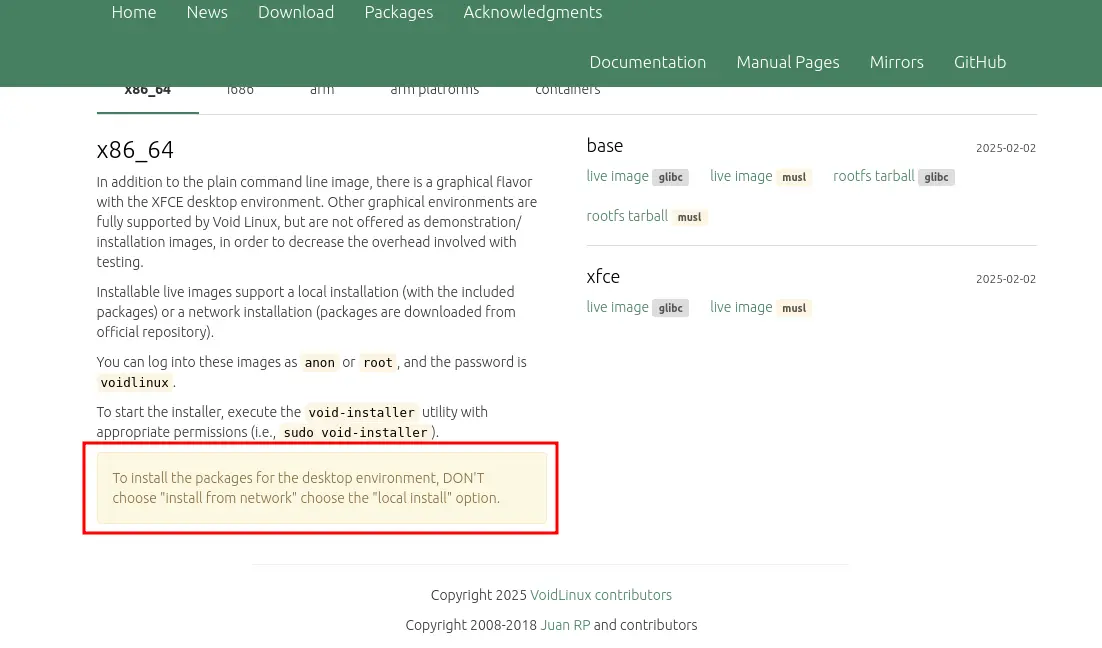
Task: Open the GitHub link in navbar
Action: coord(980,62)
